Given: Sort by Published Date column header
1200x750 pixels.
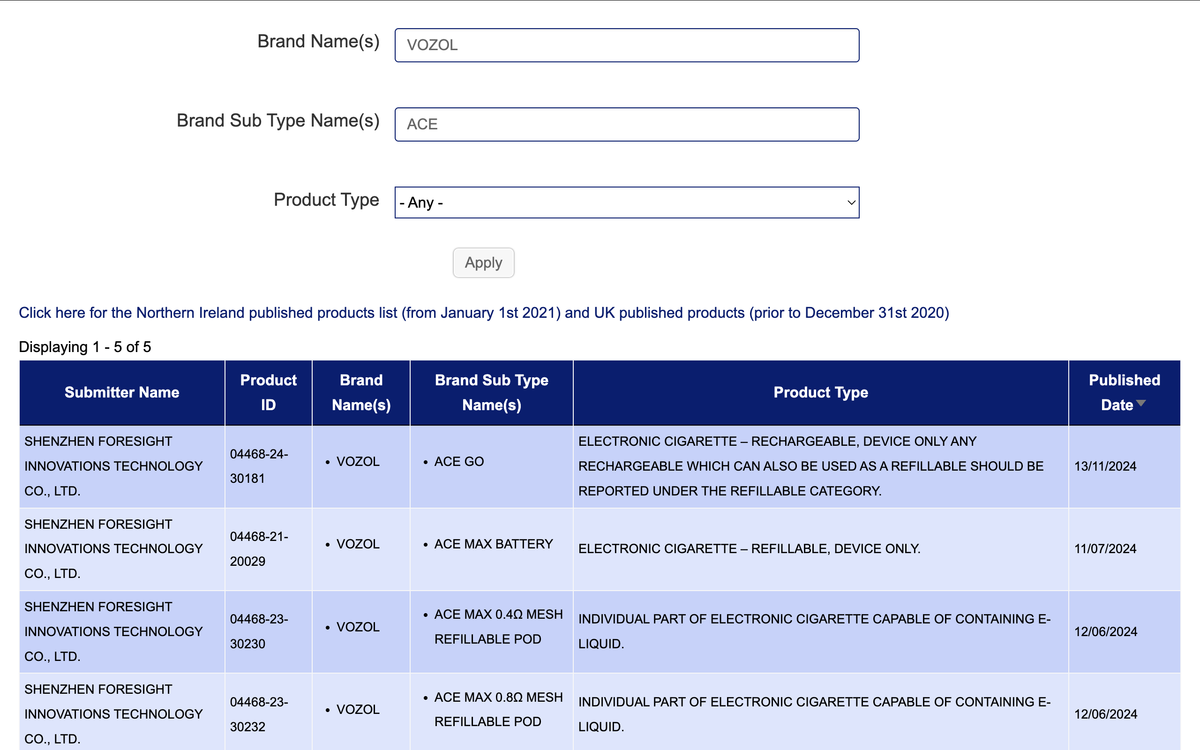Looking at the screenshot, I should [1124, 392].
